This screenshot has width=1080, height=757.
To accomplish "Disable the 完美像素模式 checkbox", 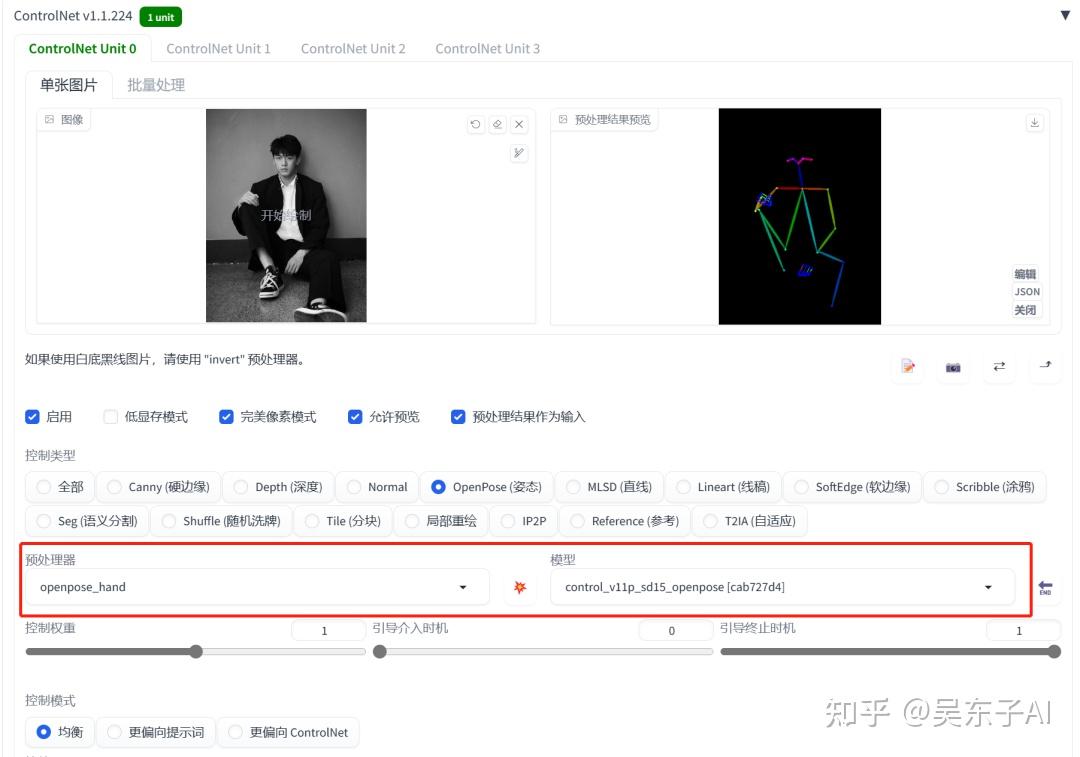I will [226, 416].
